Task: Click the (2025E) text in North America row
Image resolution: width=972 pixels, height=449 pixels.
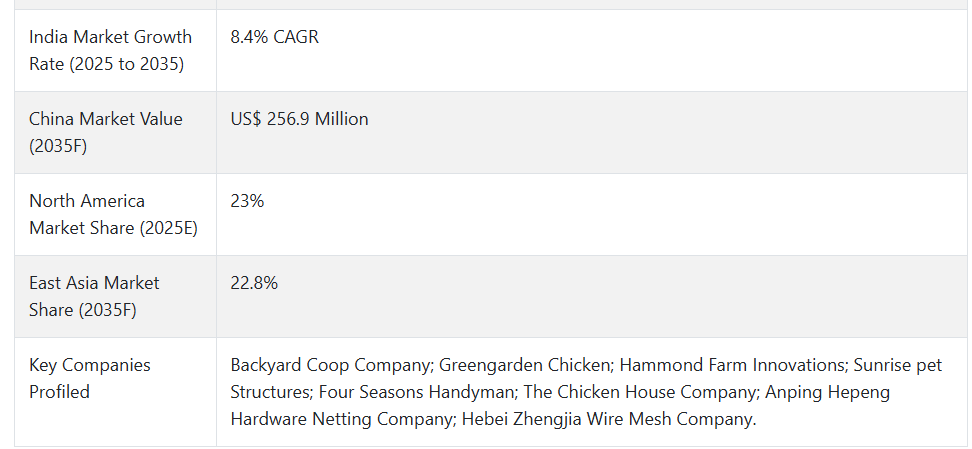Action: tap(169, 228)
